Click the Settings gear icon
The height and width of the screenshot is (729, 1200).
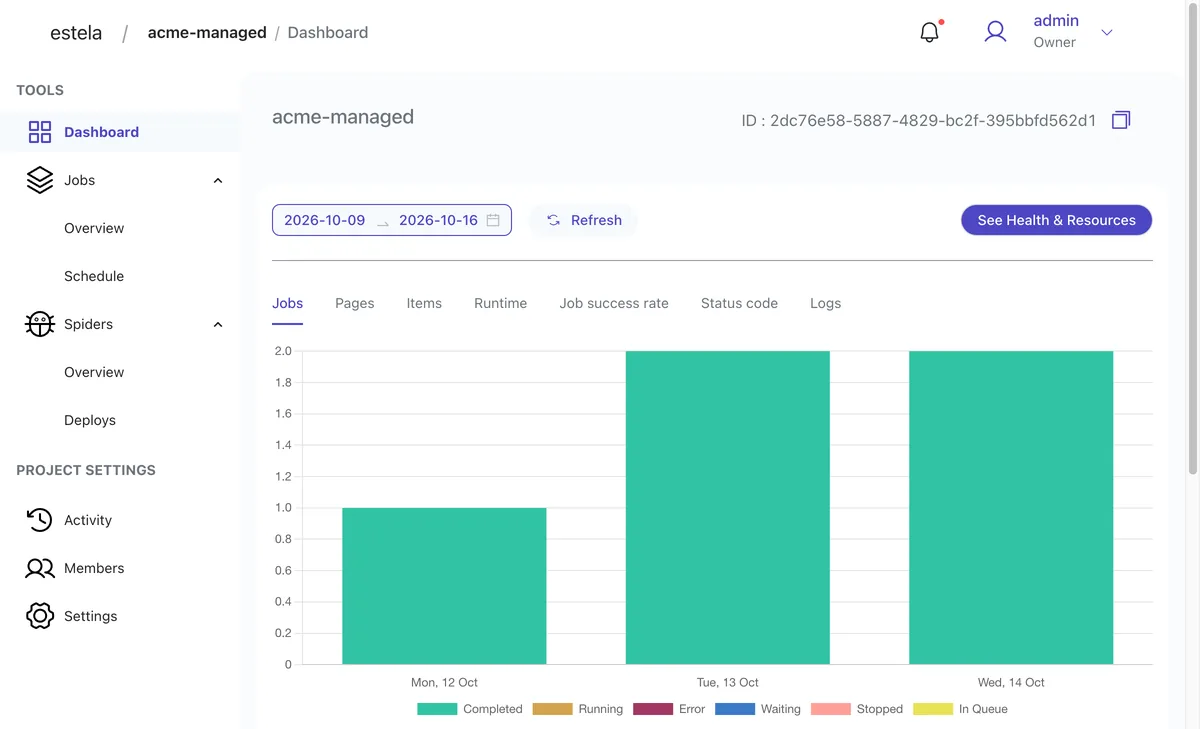40,616
